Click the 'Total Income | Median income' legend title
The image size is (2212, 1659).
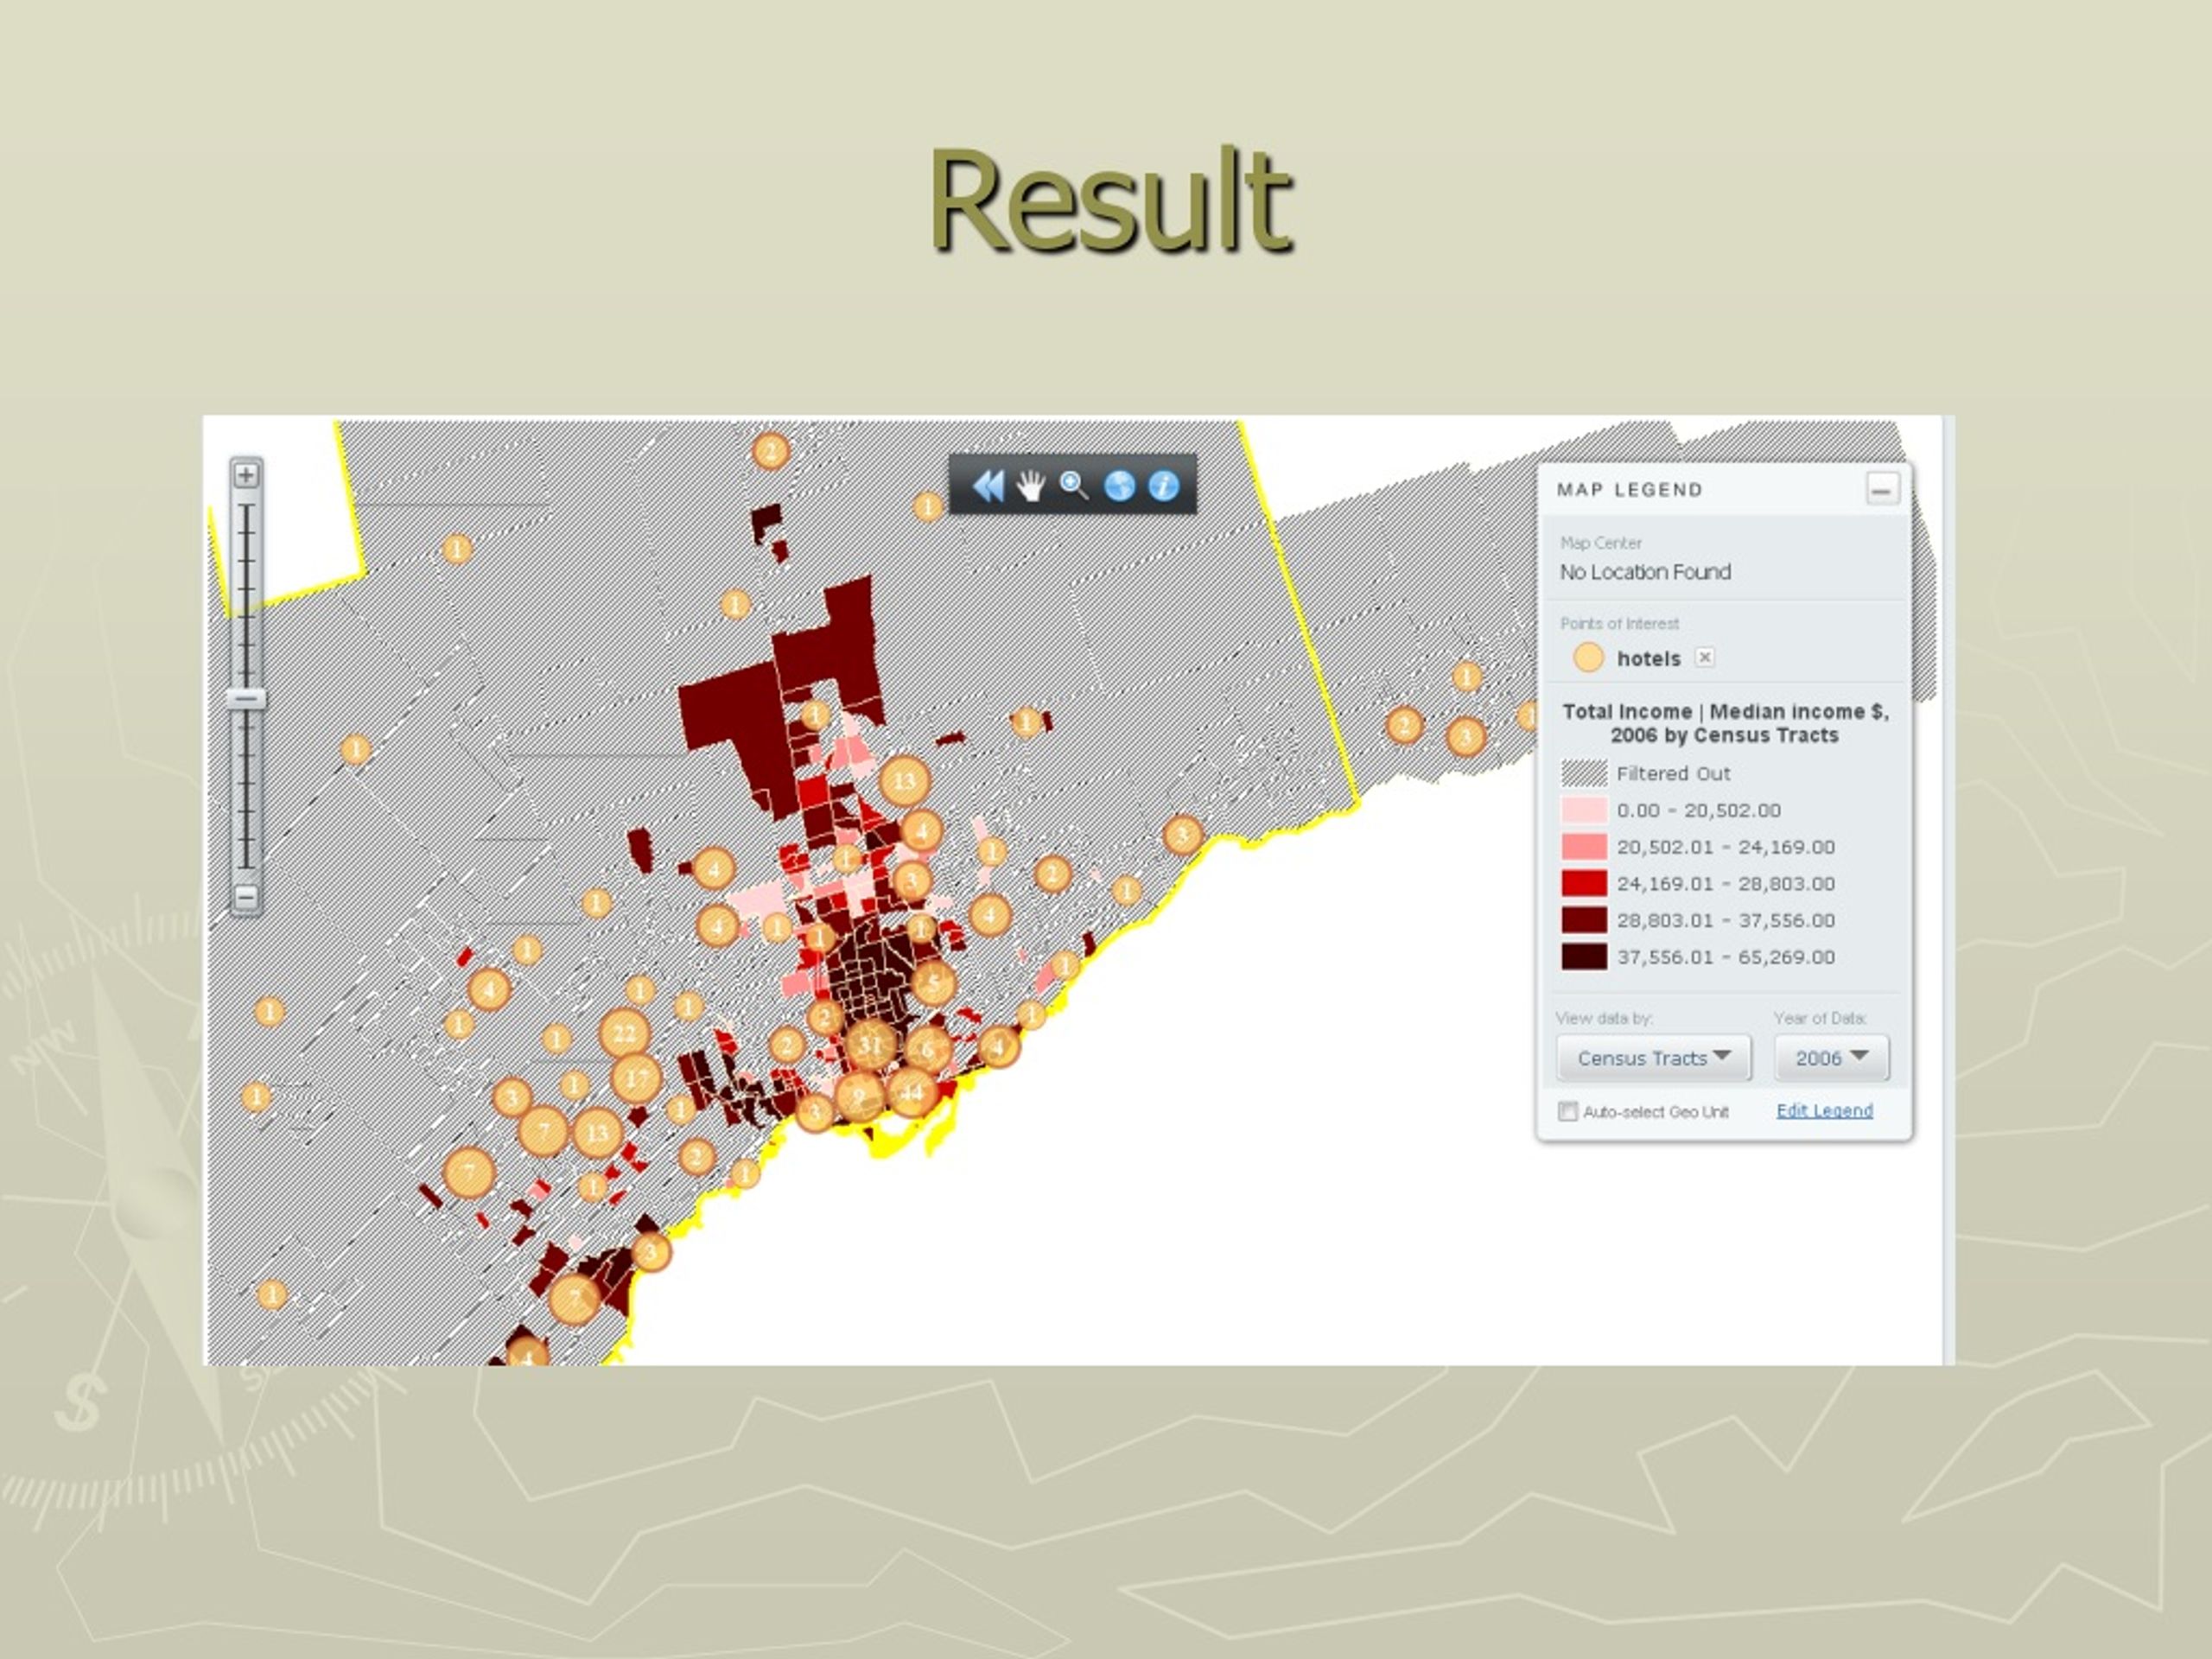pos(1725,723)
